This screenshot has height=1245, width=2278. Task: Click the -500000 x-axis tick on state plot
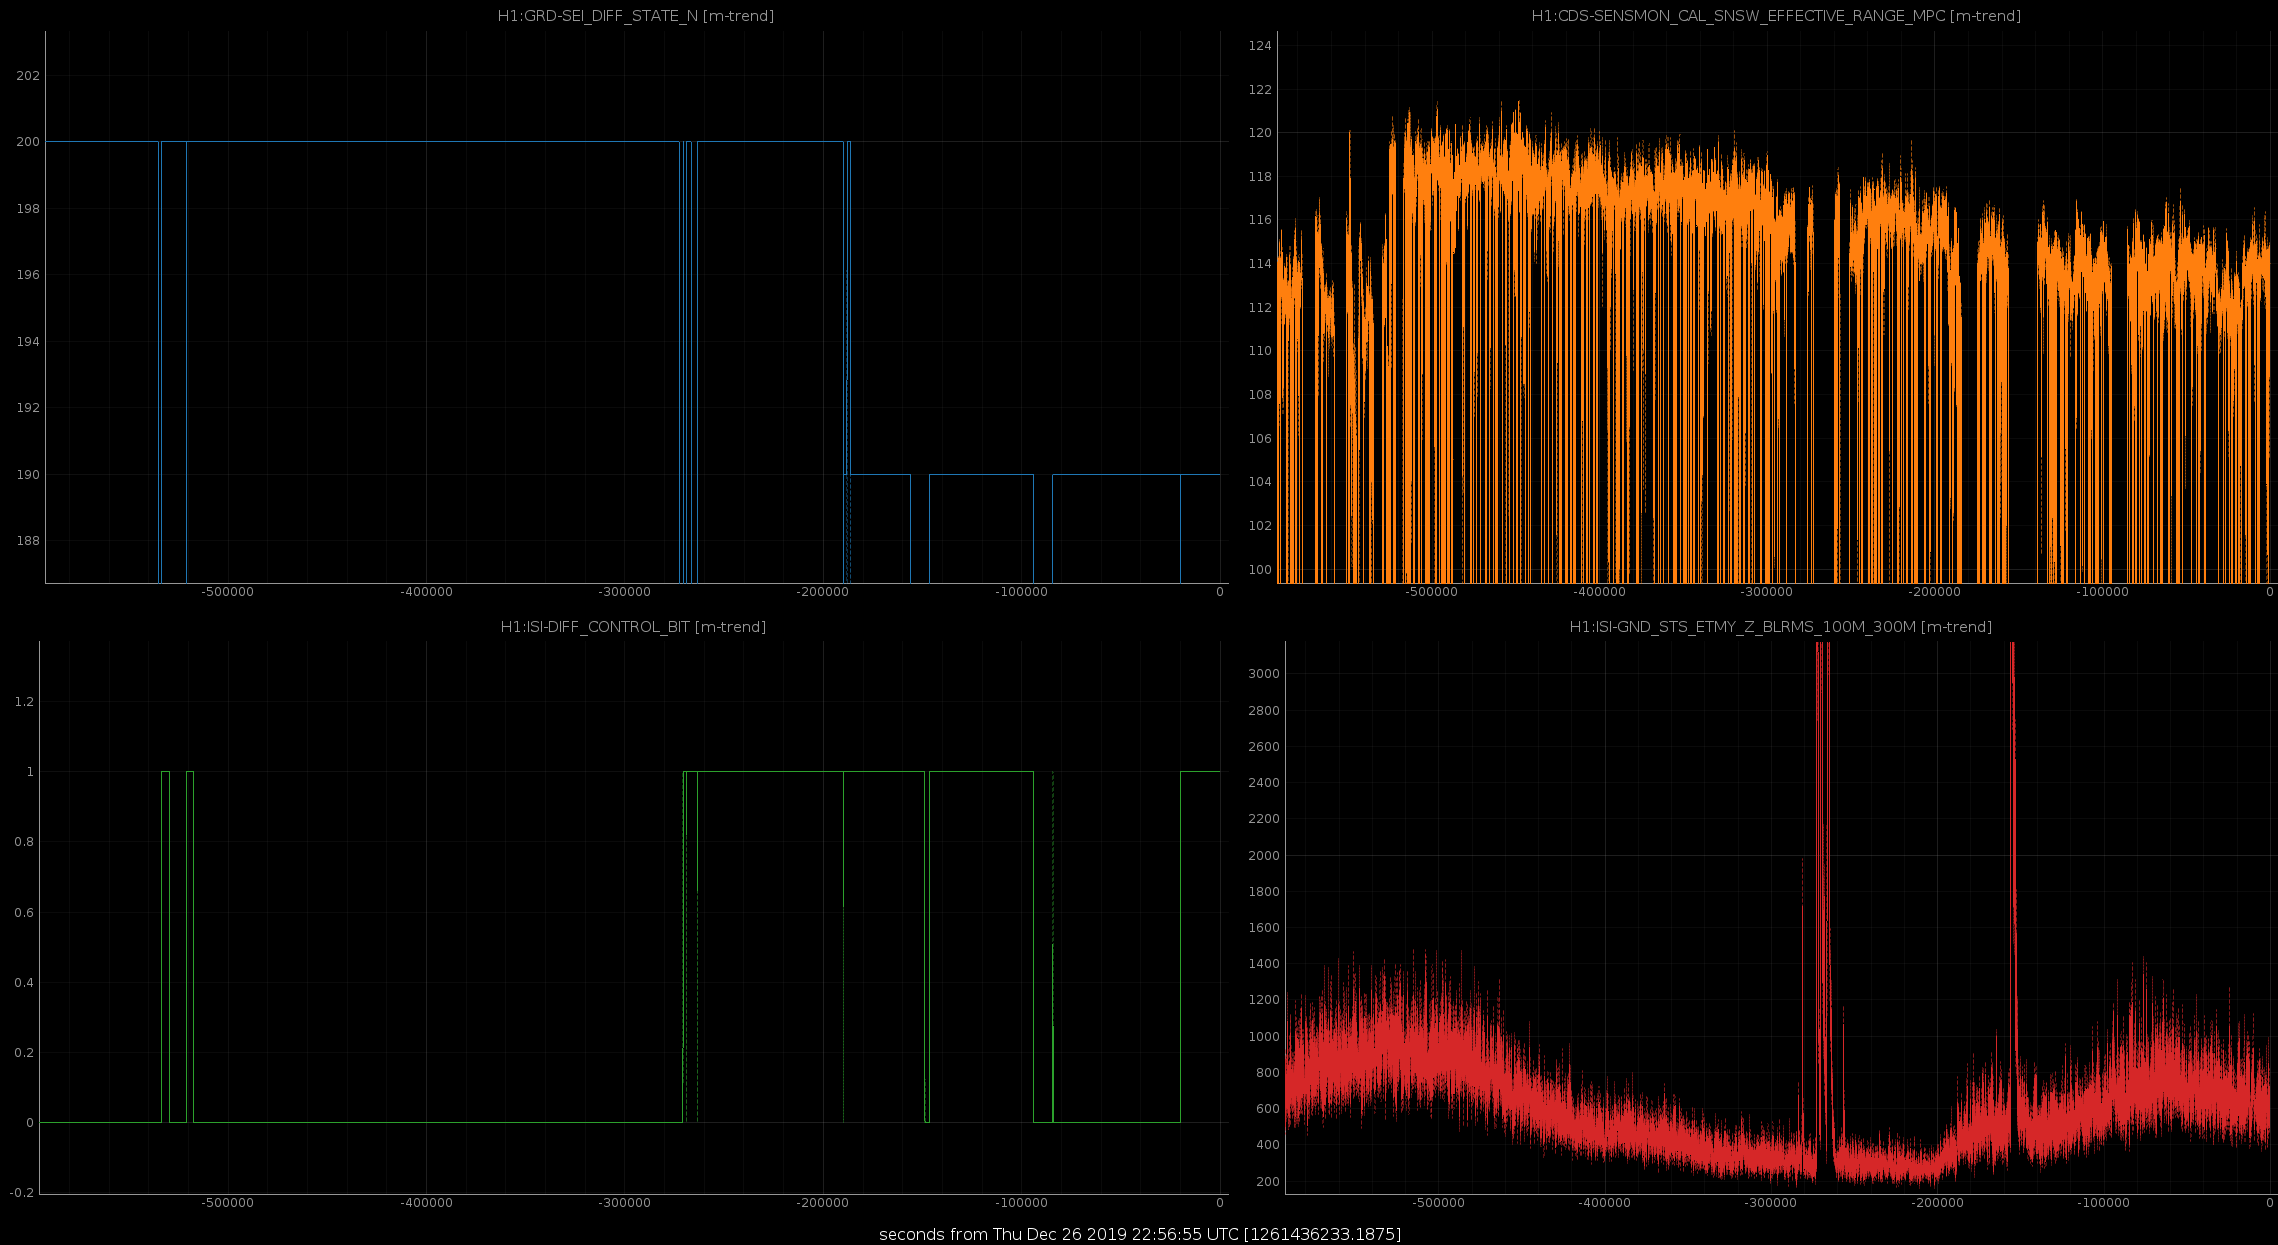click(228, 592)
